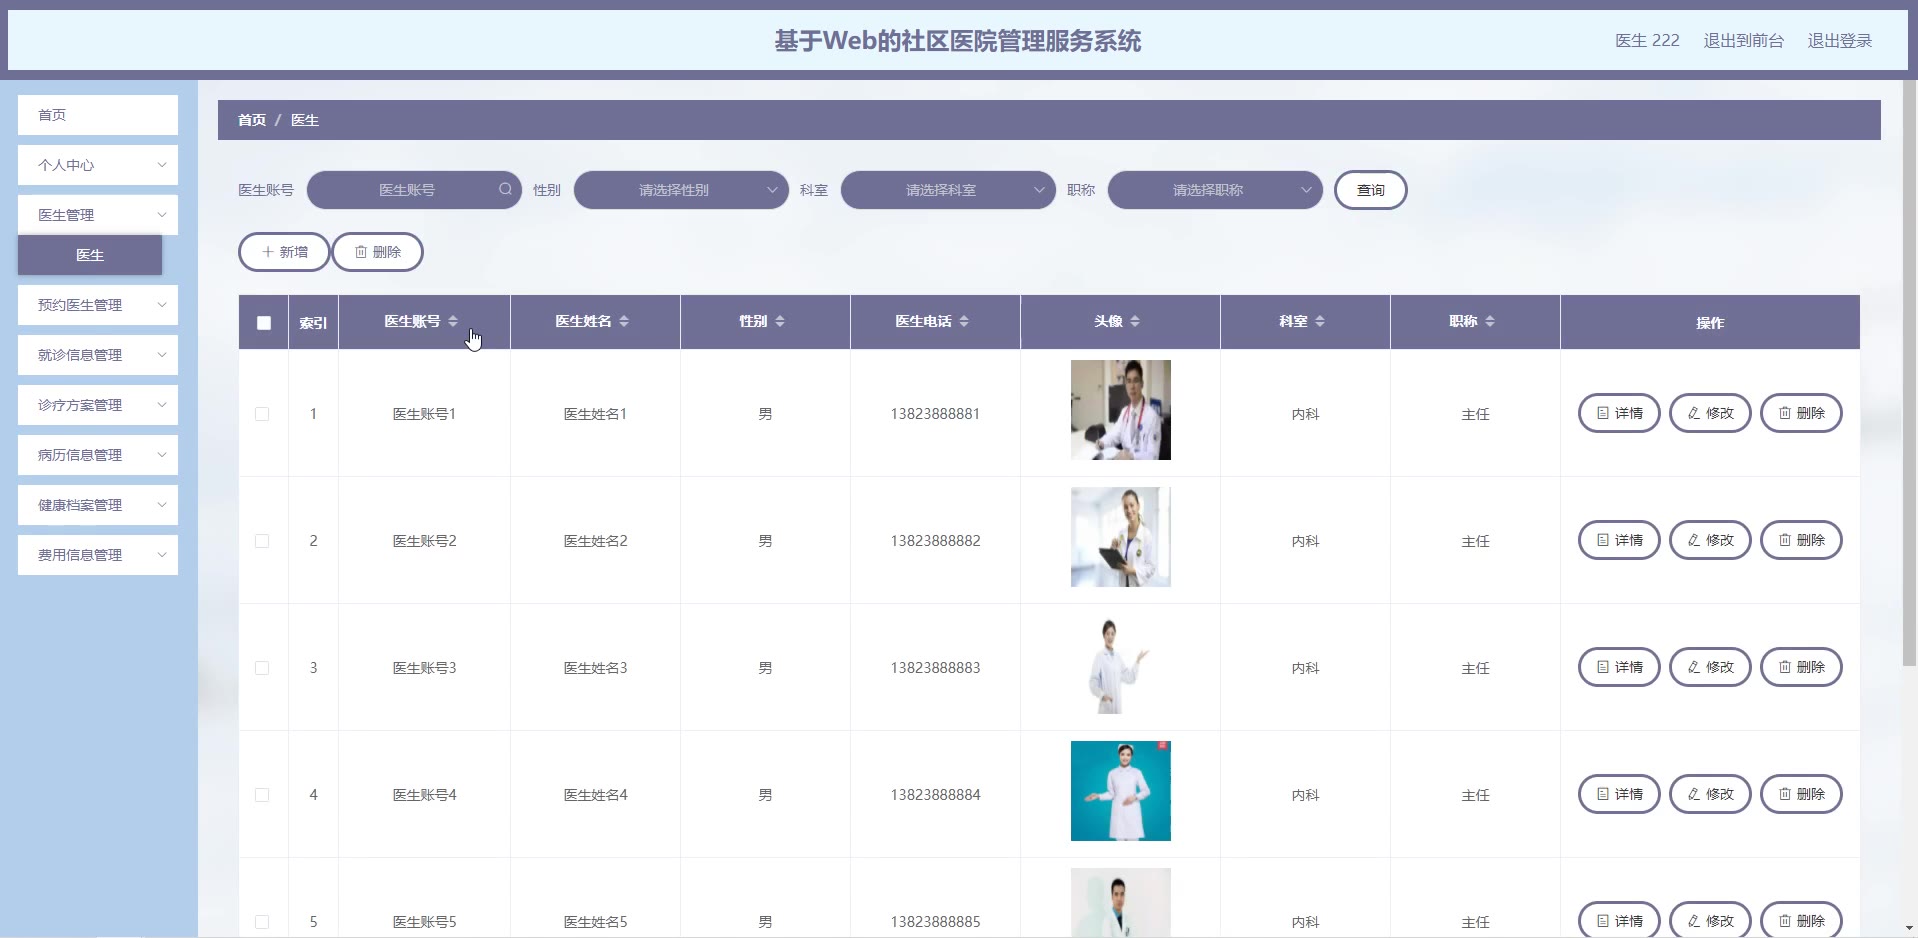Click the batch 删除 button above table
The image size is (1918, 938).
(x=377, y=252)
